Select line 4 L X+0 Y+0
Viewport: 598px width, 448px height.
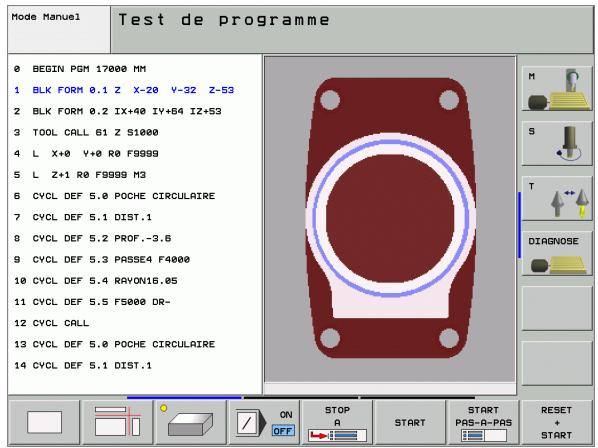(x=86, y=154)
